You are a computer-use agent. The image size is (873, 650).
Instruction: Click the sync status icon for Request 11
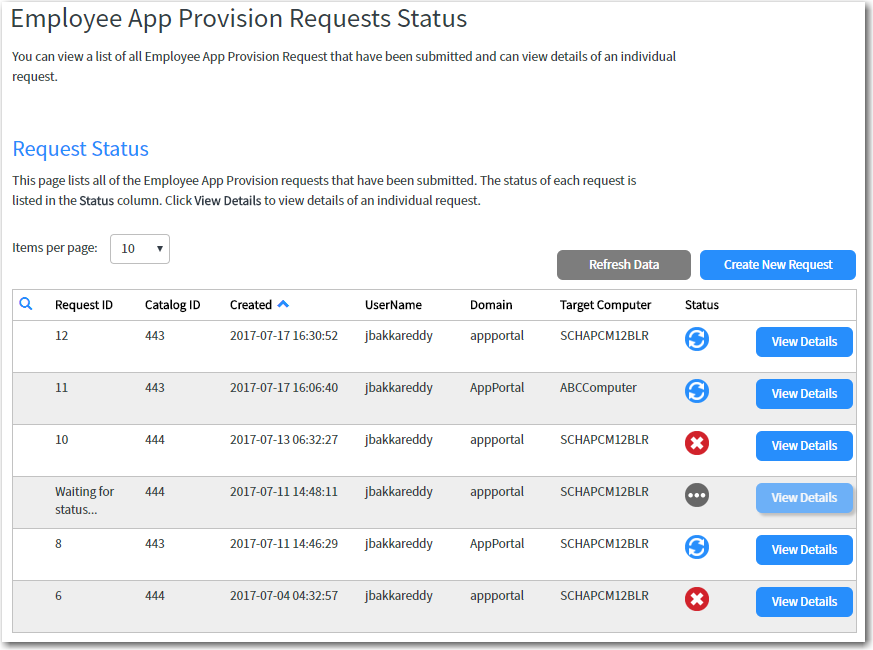coord(696,391)
